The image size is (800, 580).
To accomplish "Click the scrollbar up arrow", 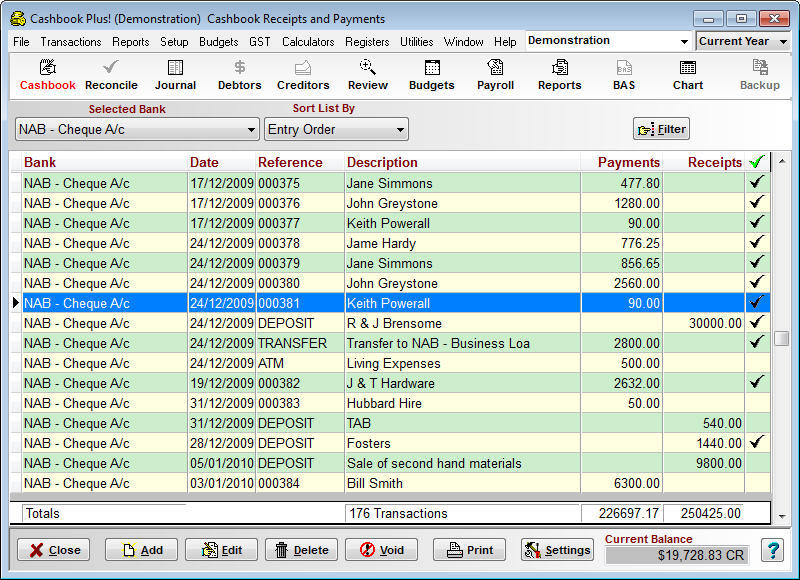I will pyautogui.click(x=782, y=161).
